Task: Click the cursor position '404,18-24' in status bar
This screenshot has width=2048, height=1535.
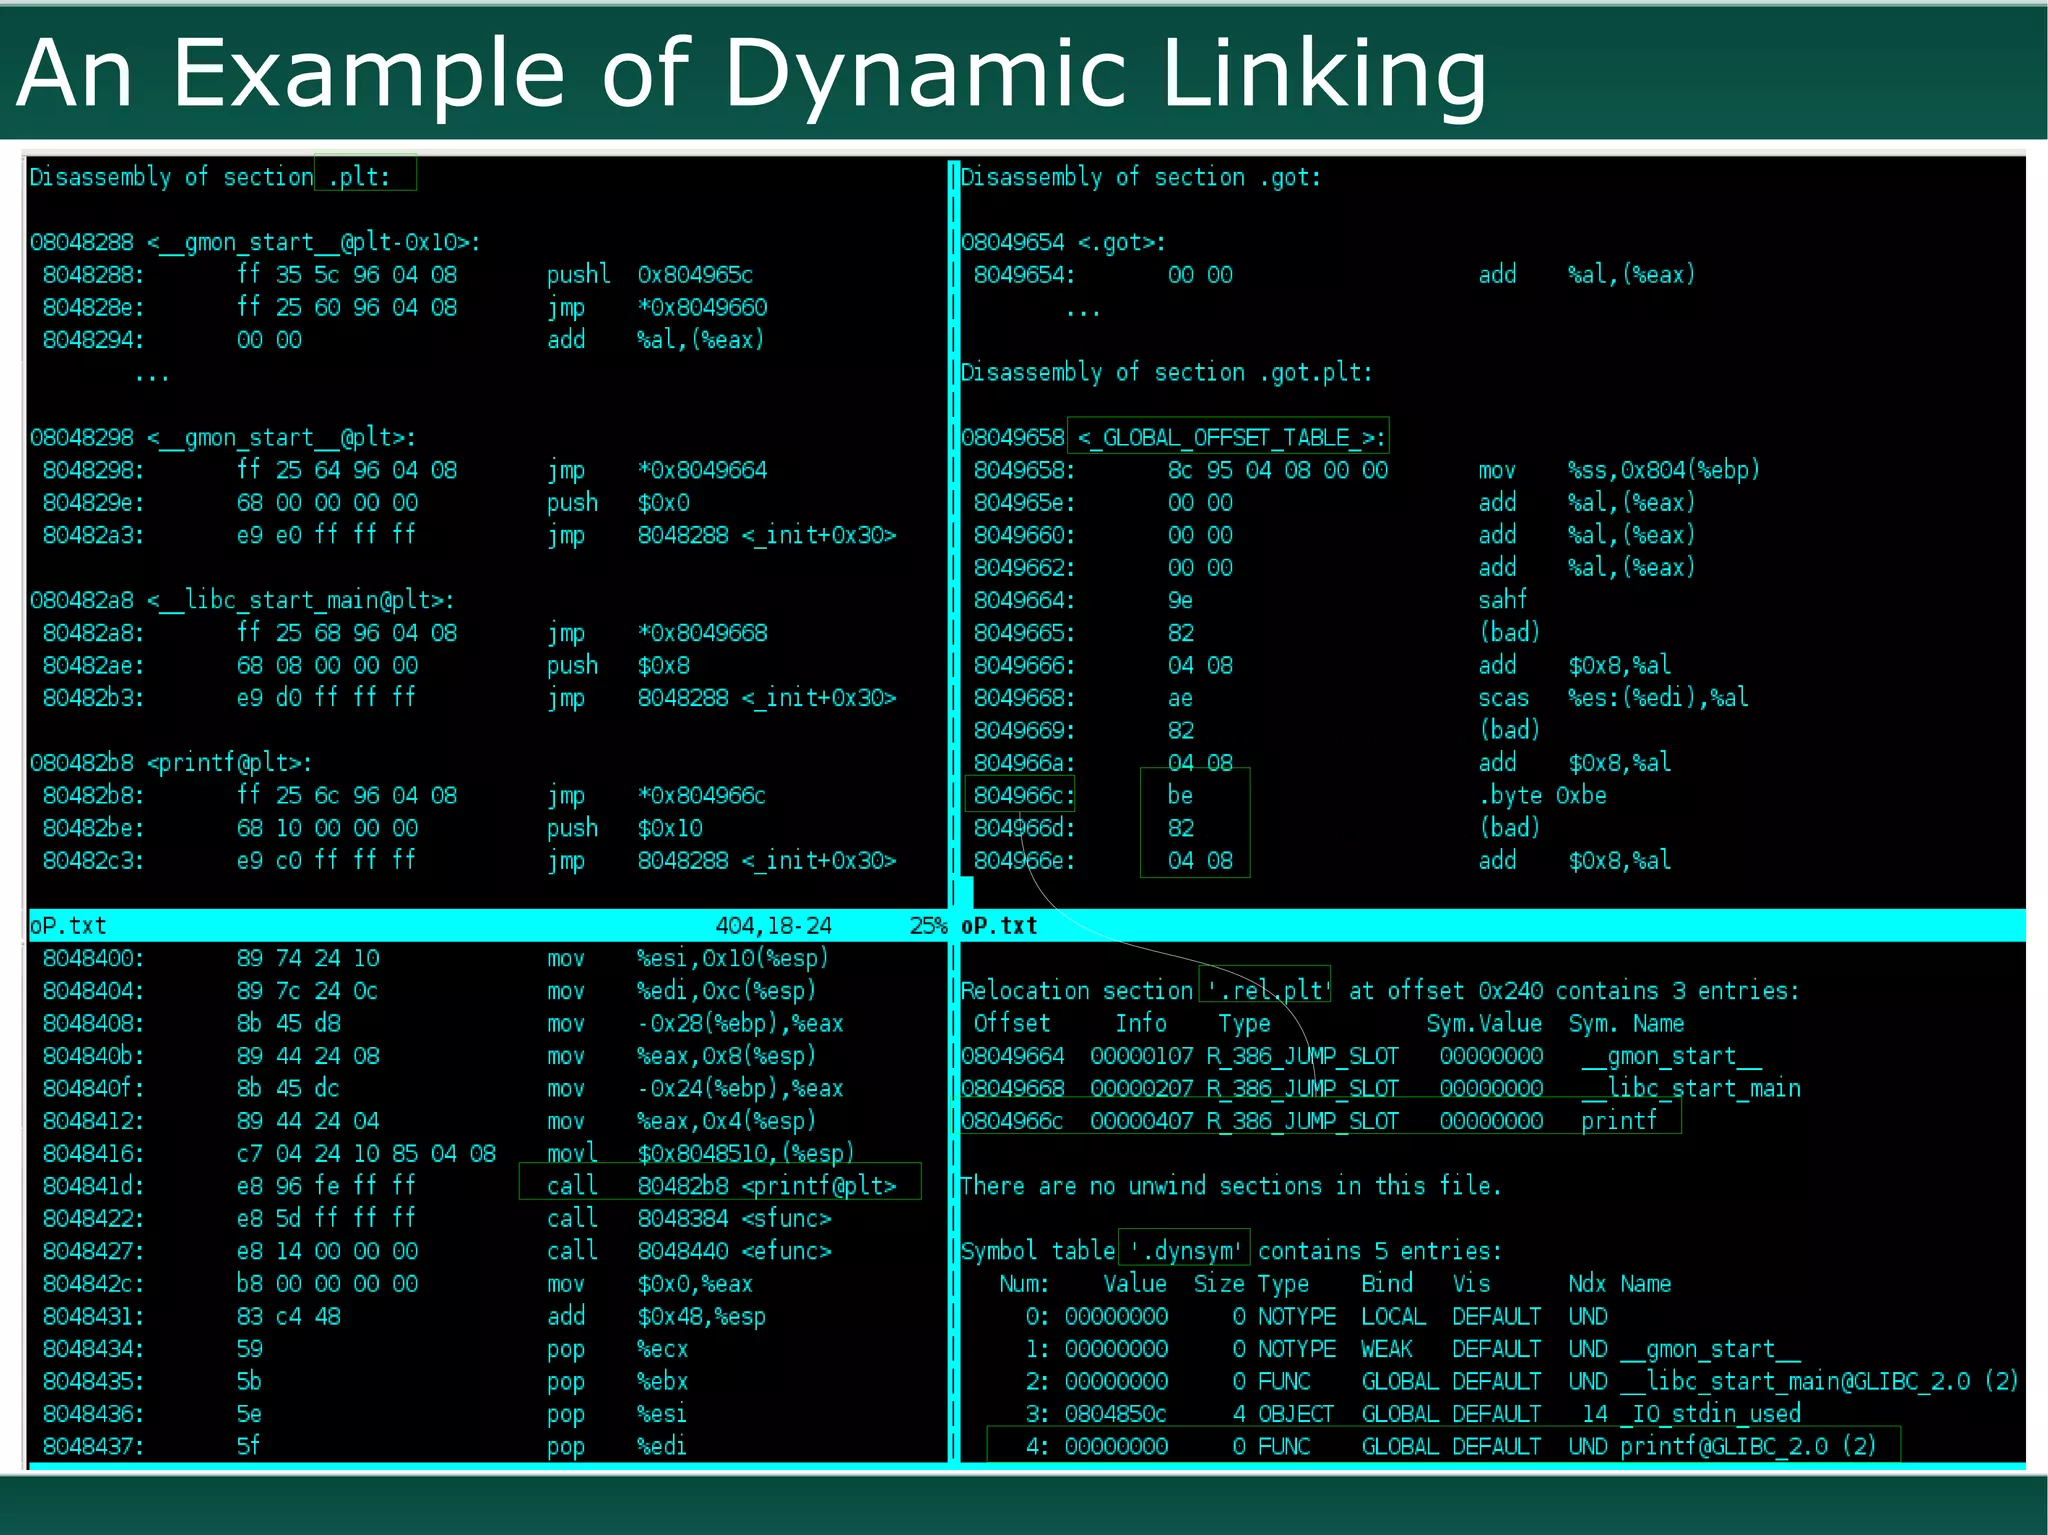Action: tap(773, 925)
